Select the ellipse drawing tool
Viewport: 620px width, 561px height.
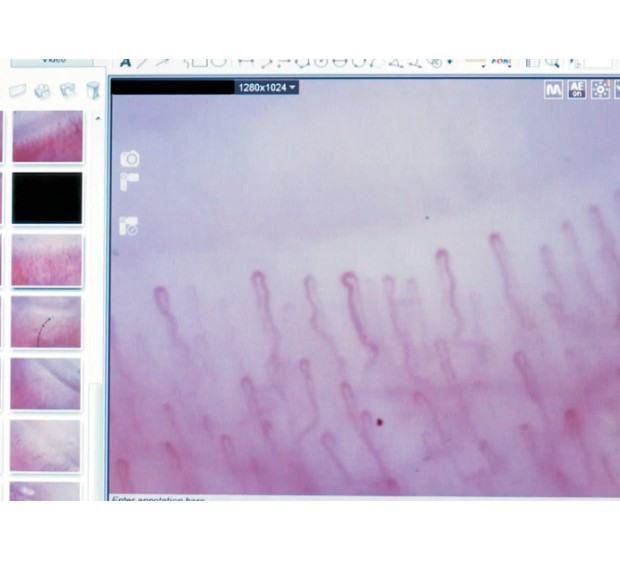point(219,62)
